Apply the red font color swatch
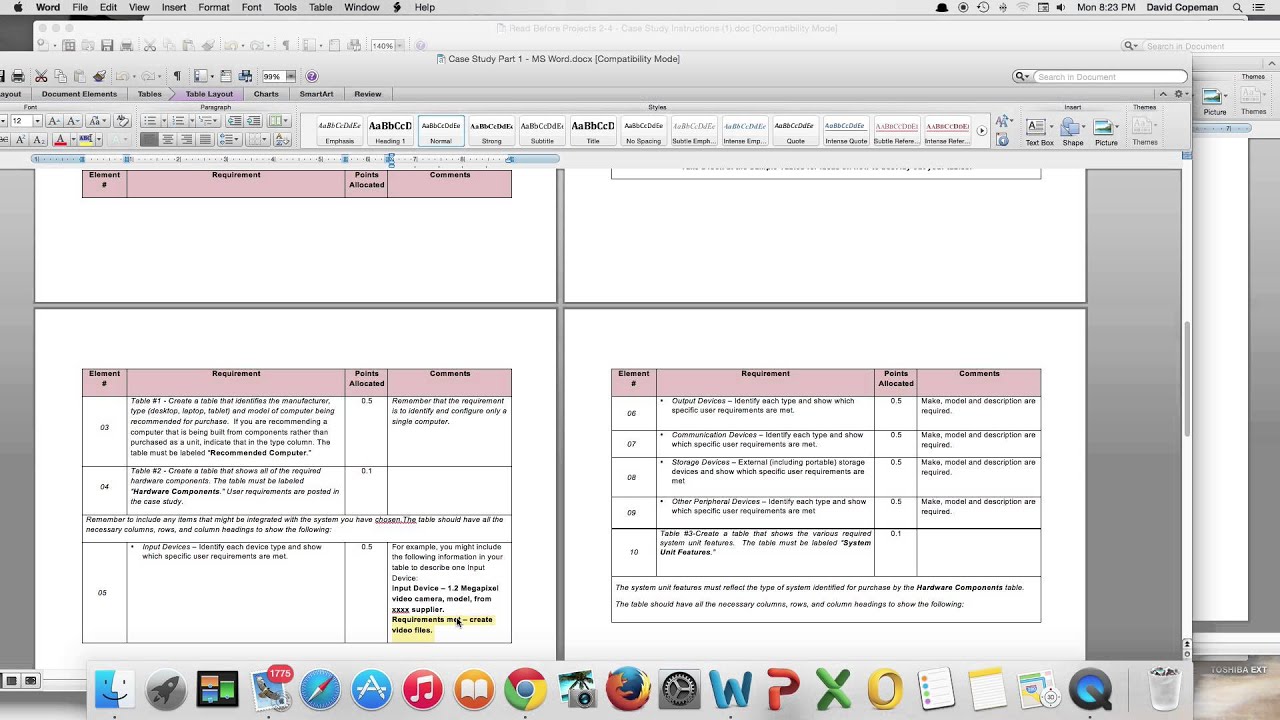This screenshot has height=720, width=1280. [60, 139]
